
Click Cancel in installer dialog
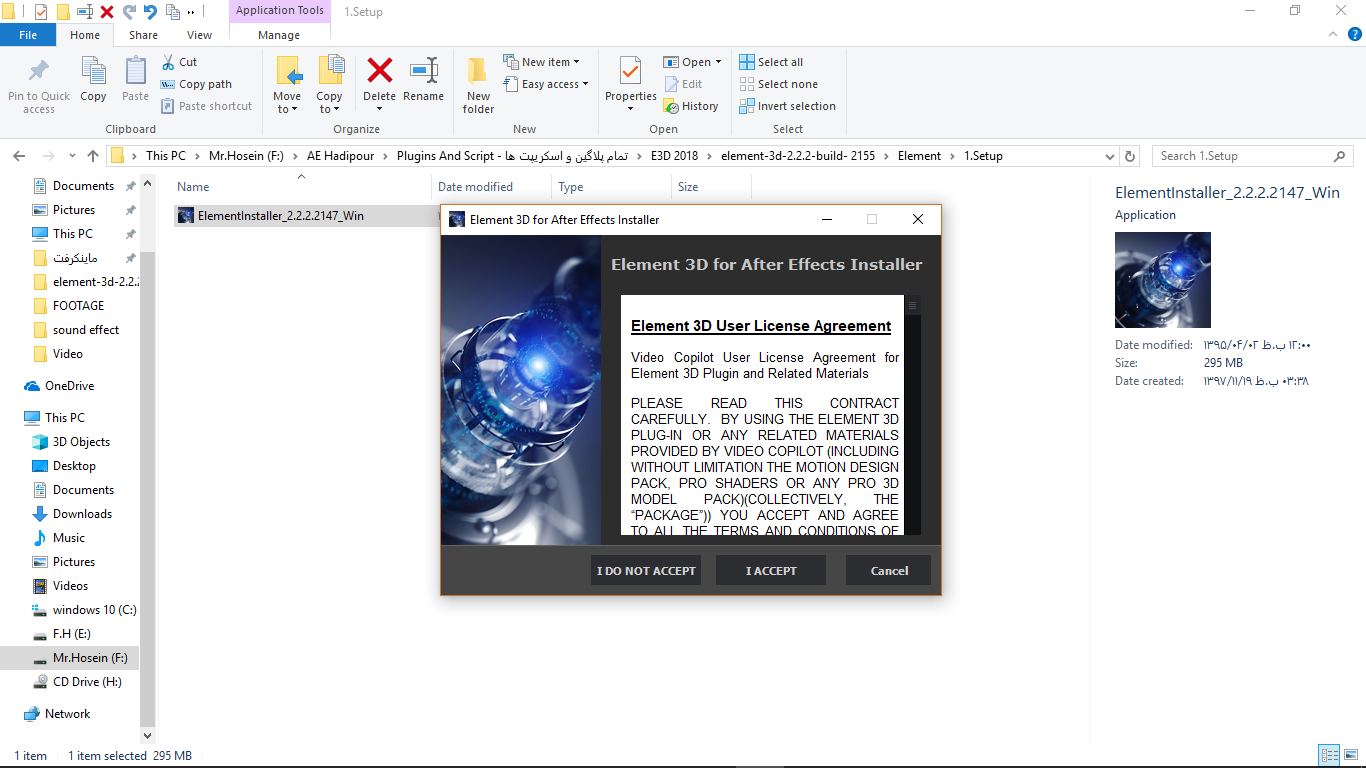pyautogui.click(x=889, y=571)
